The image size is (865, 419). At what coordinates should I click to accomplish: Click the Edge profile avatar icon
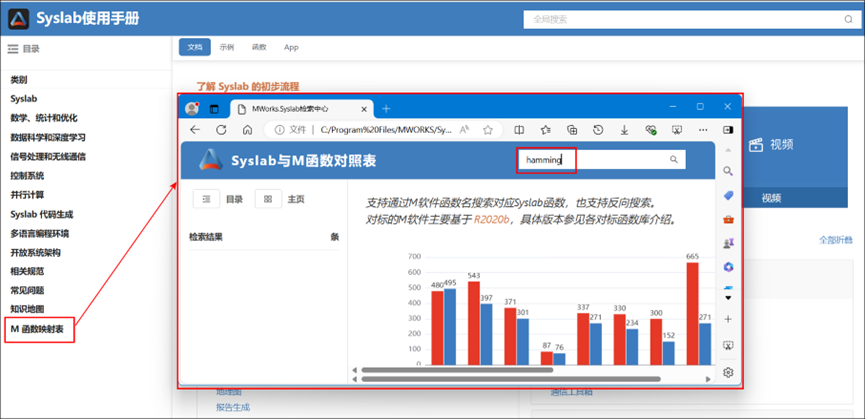tap(192, 108)
